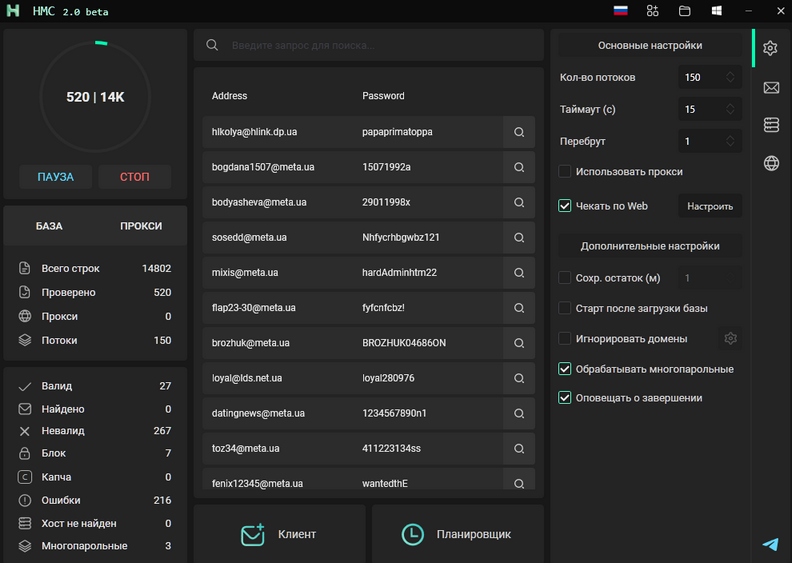Click the Настроить button
The width and height of the screenshot is (792, 563).
point(710,206)
